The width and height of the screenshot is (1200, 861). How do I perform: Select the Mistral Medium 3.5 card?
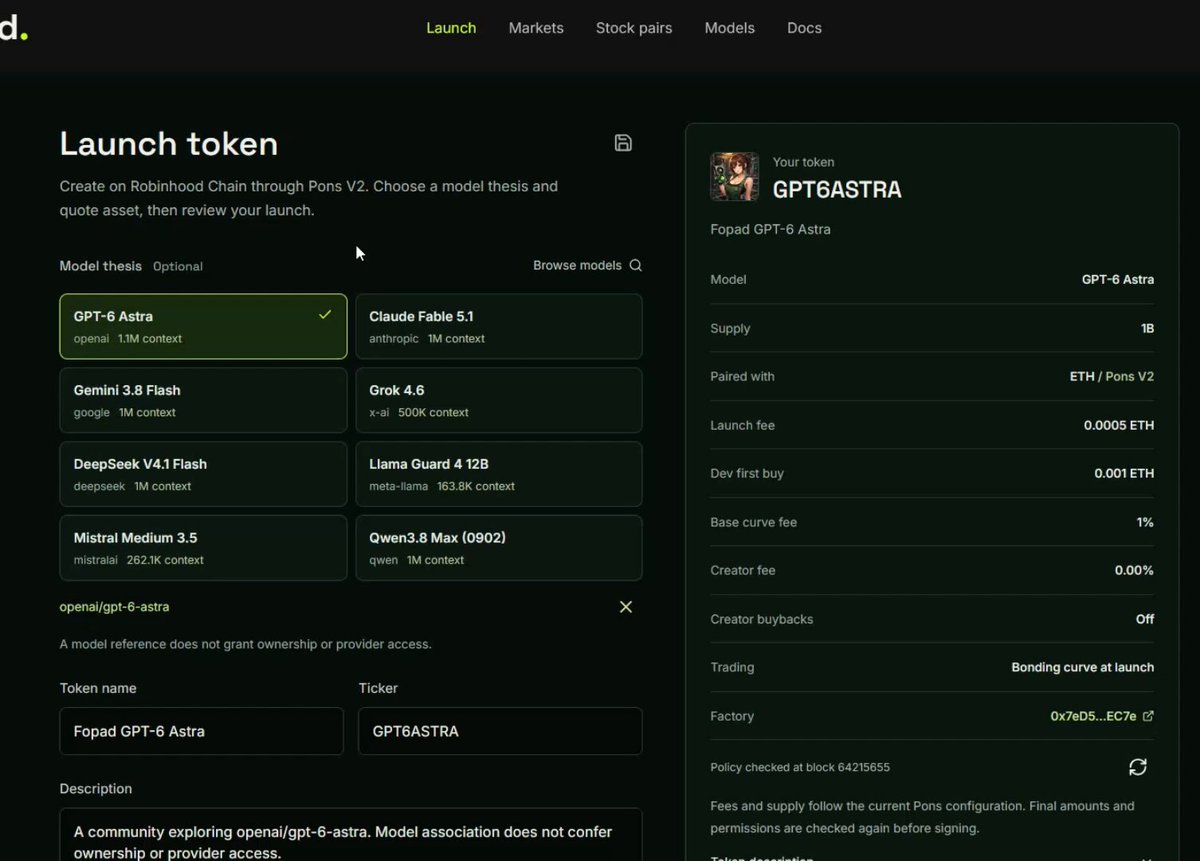pyautogui.click(x=203, y=548)
